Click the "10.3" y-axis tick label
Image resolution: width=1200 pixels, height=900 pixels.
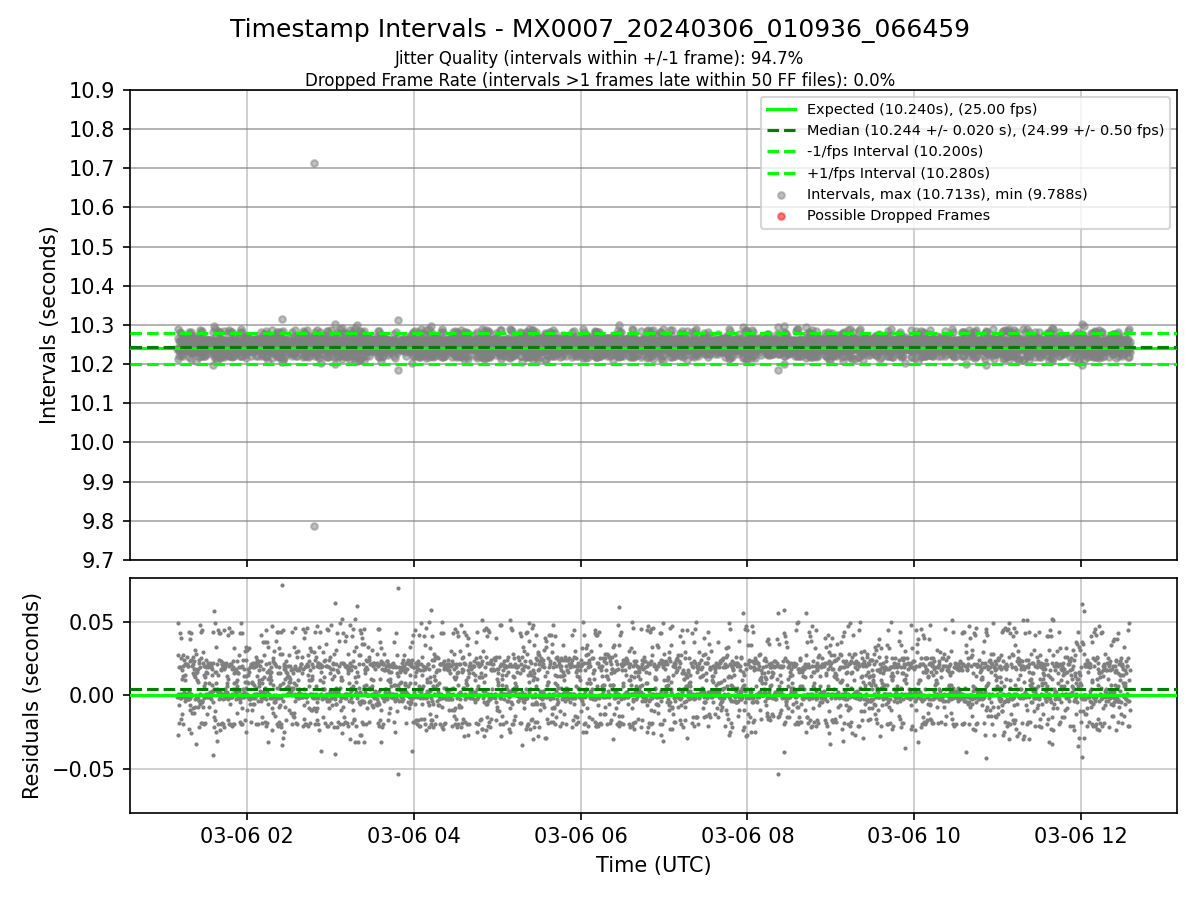tap(93, 325)
